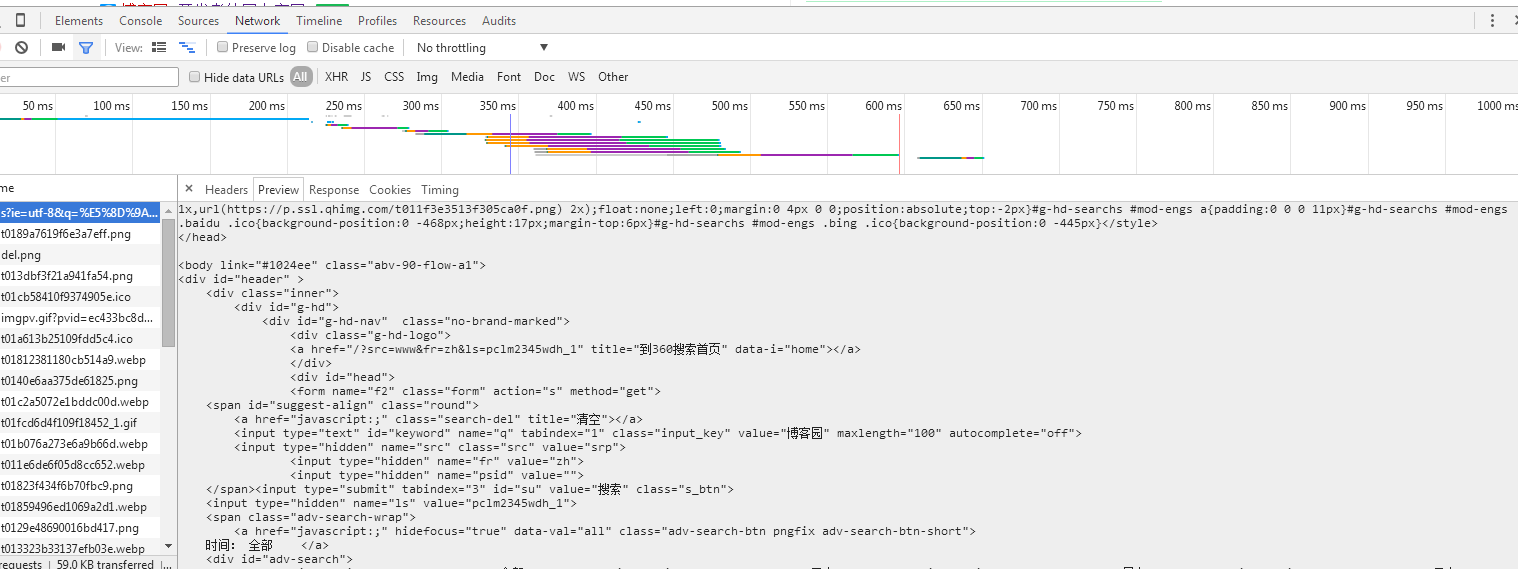The image size is (1518, 569).
Task: Close the request details pane with the X
Action: [x=188, y=189]
